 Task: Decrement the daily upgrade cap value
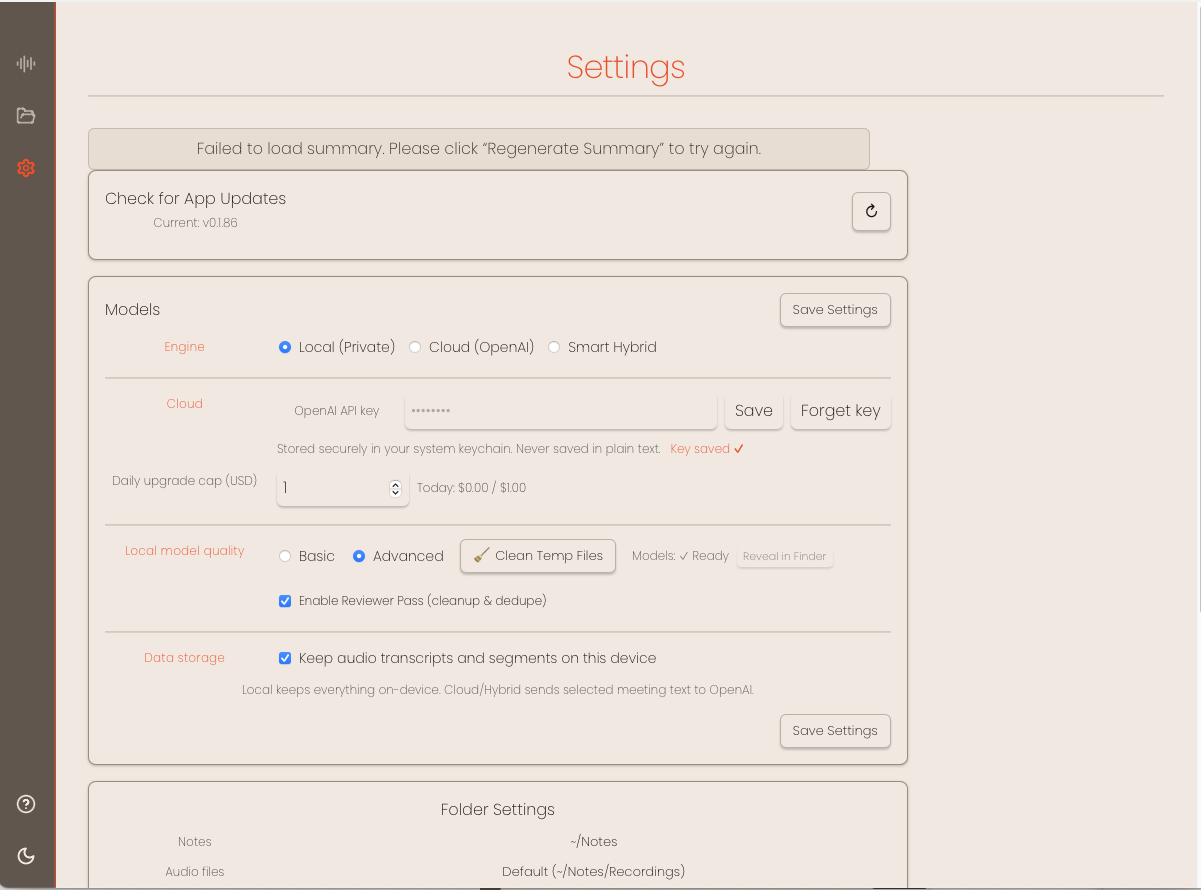coord(395,492)
